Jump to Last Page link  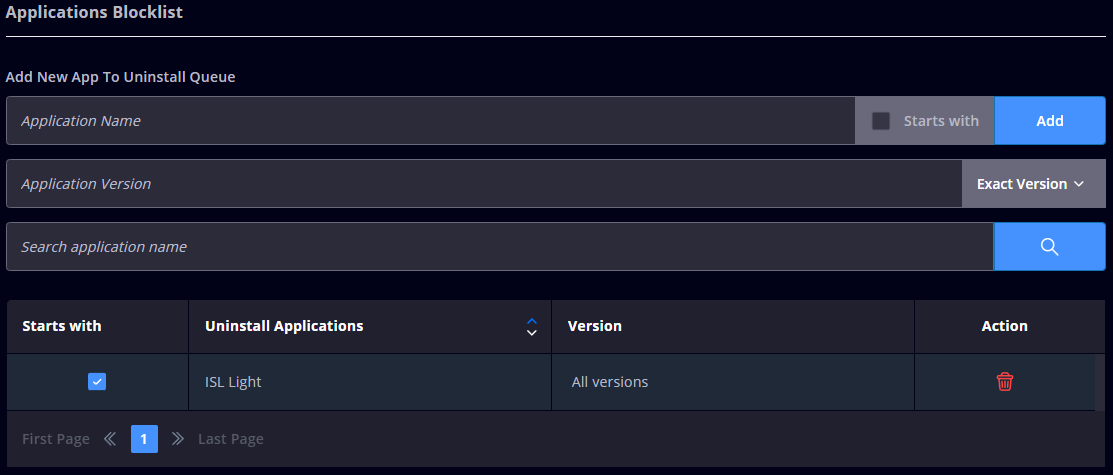231,439
